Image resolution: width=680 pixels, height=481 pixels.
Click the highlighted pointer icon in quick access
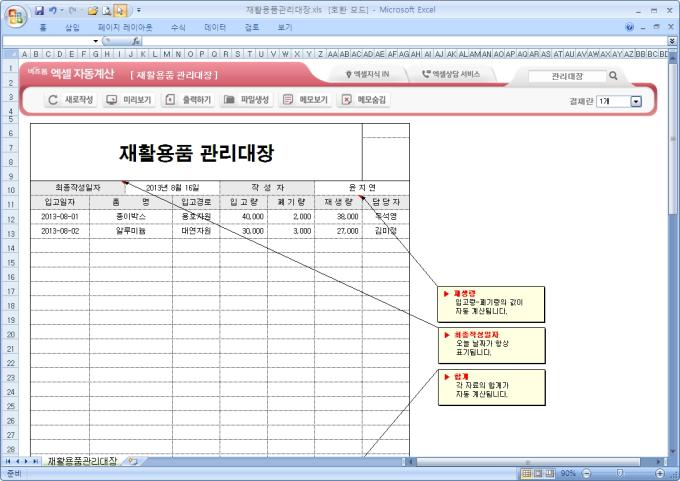click(x=120, y=10)
